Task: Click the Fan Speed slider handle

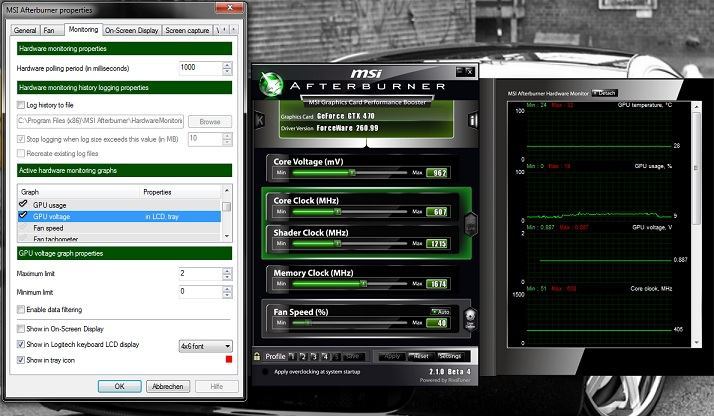Action: point(308,323)
